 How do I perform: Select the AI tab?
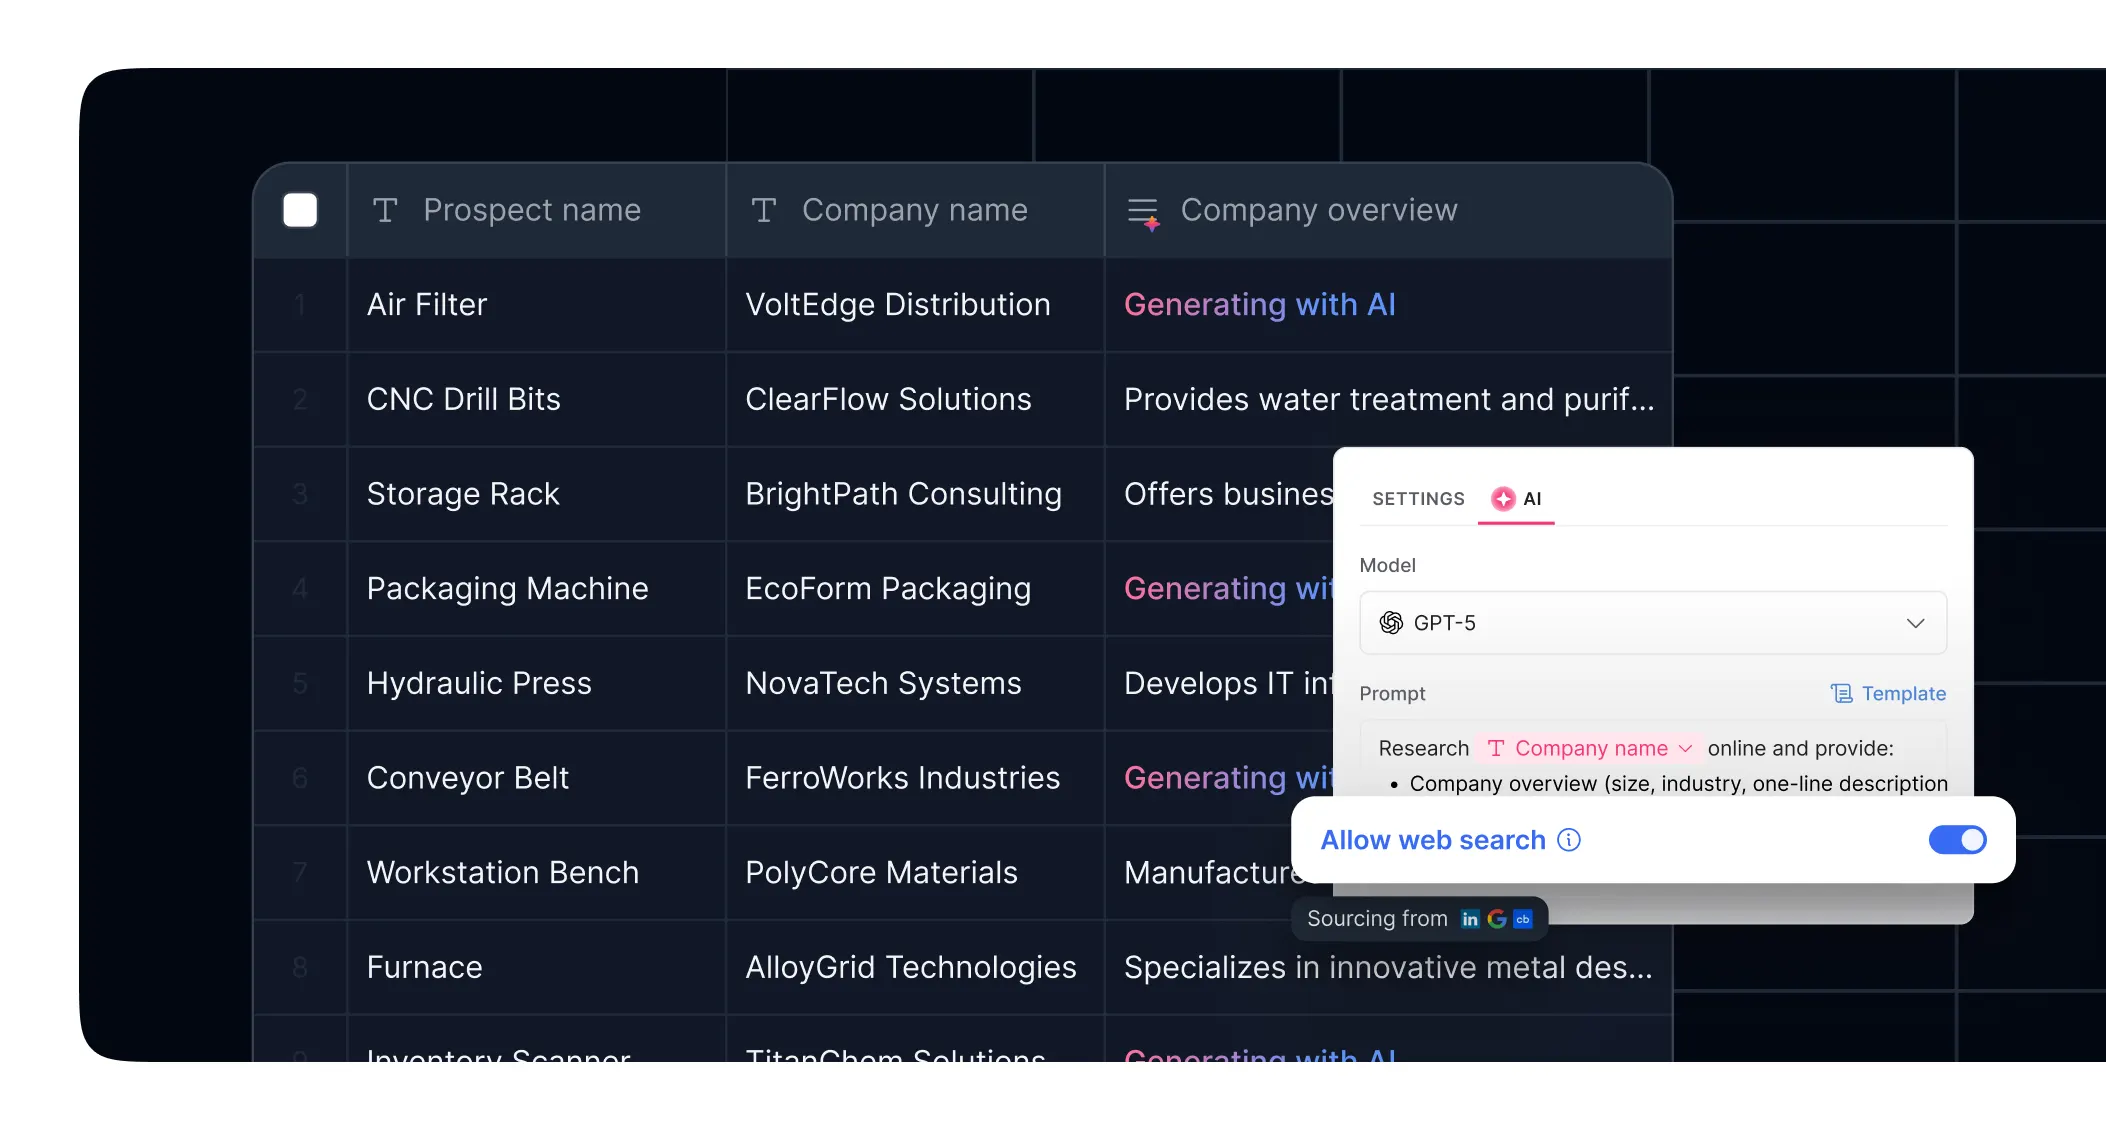1531,499
